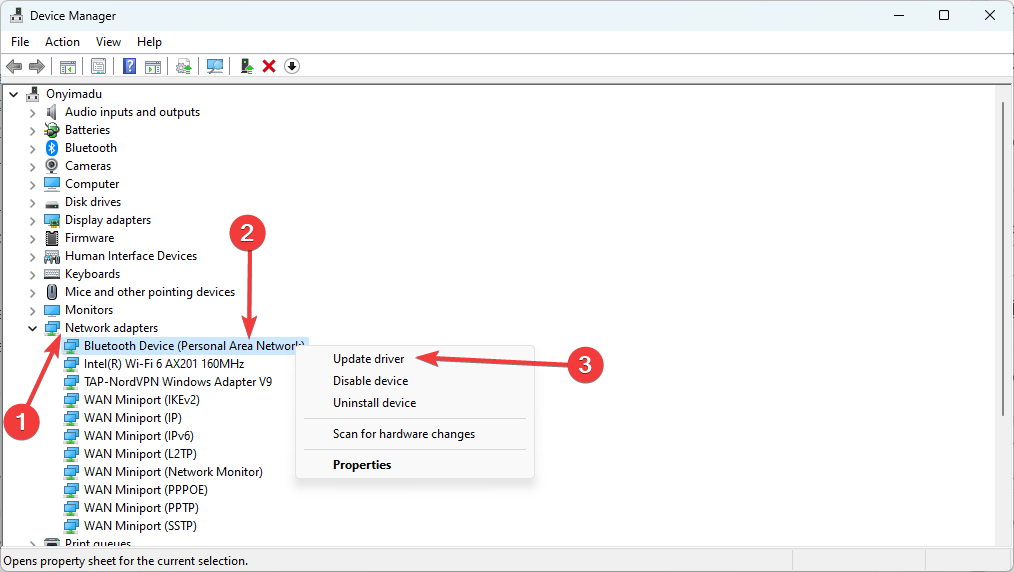The image size is (1014, 572).
Task: Click the Mice and other pointing devices icon
Action: pyautogui.click(x=52, y=292)
